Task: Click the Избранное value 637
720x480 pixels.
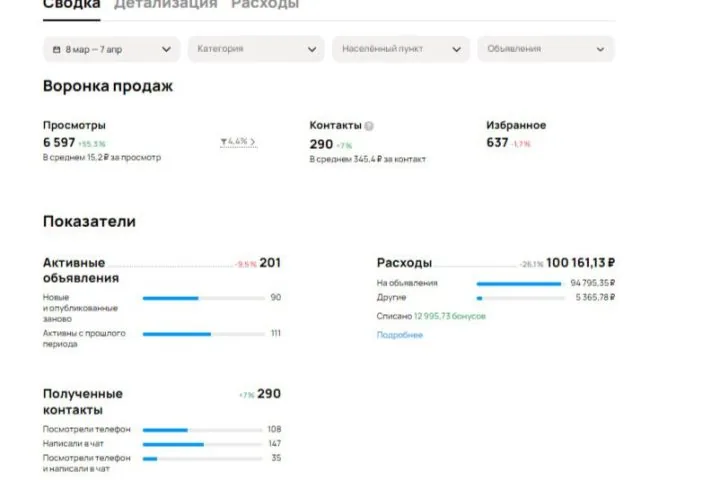Action: [497, 142]
